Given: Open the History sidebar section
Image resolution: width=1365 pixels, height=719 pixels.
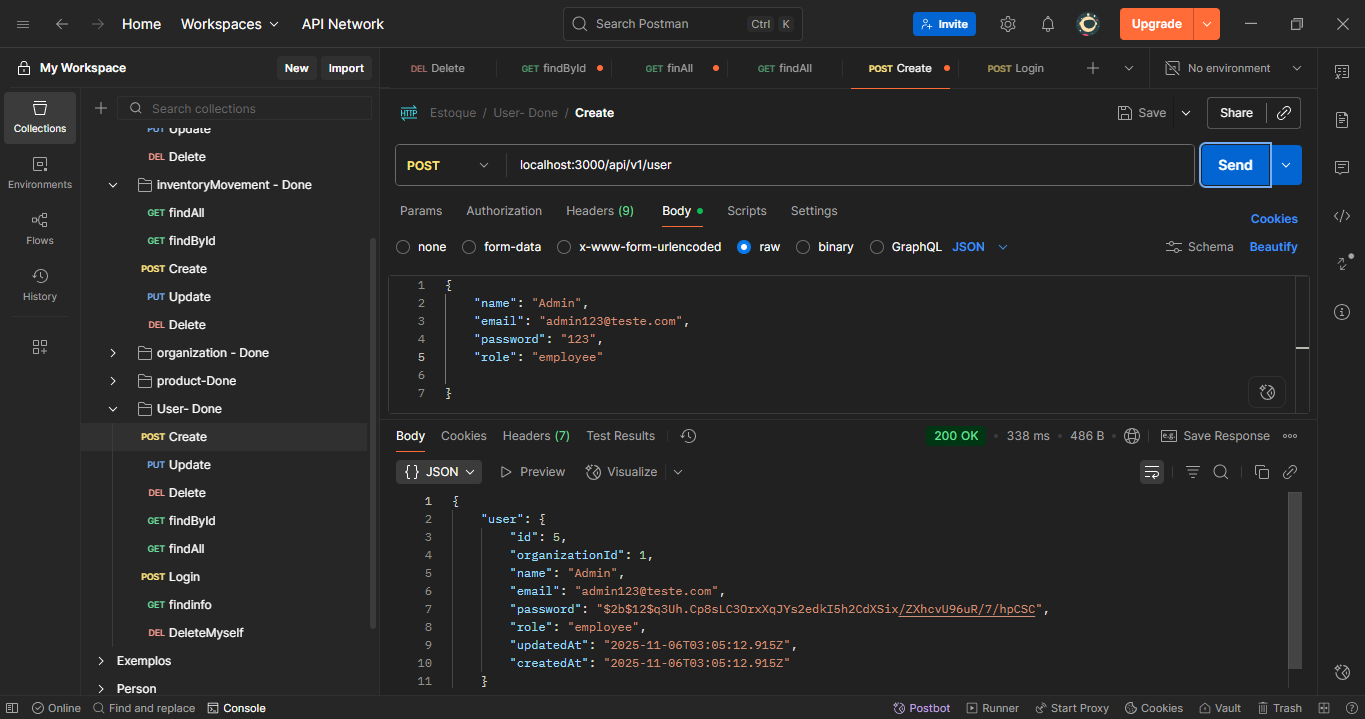Looking at the screenshot, I should coord(40,284).
